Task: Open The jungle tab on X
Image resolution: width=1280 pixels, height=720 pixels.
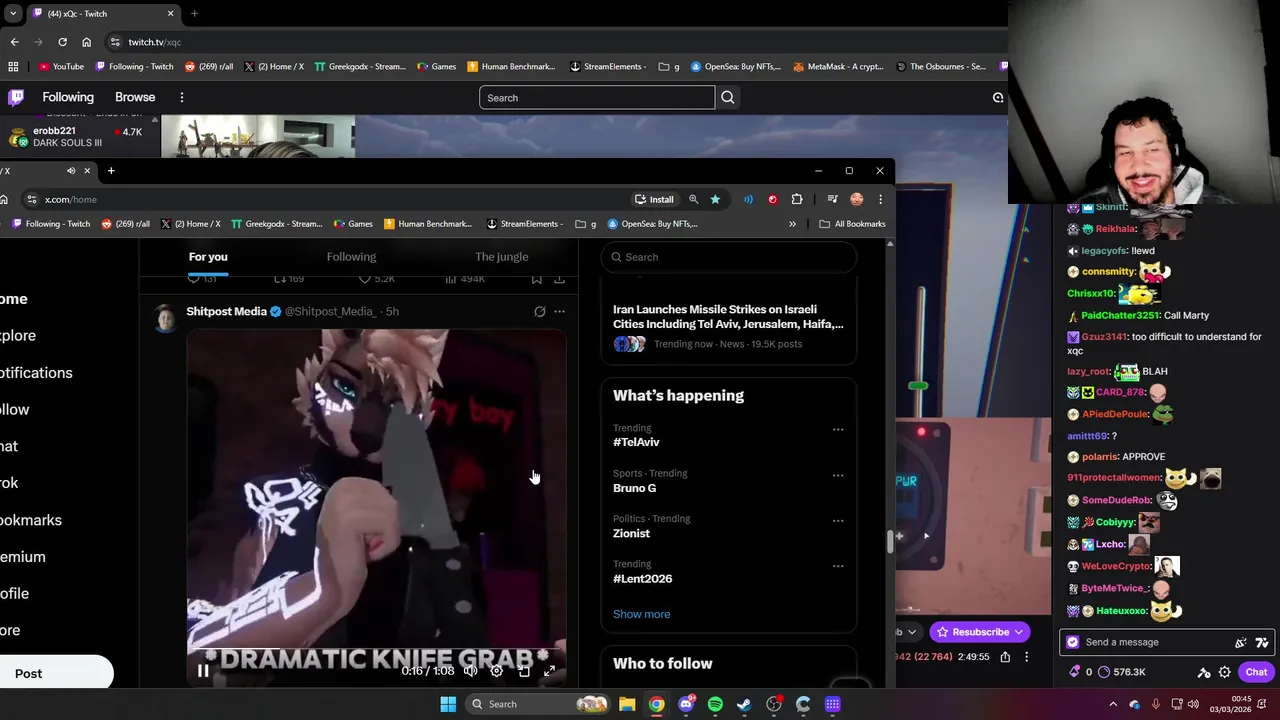Action: coord(501,257)
